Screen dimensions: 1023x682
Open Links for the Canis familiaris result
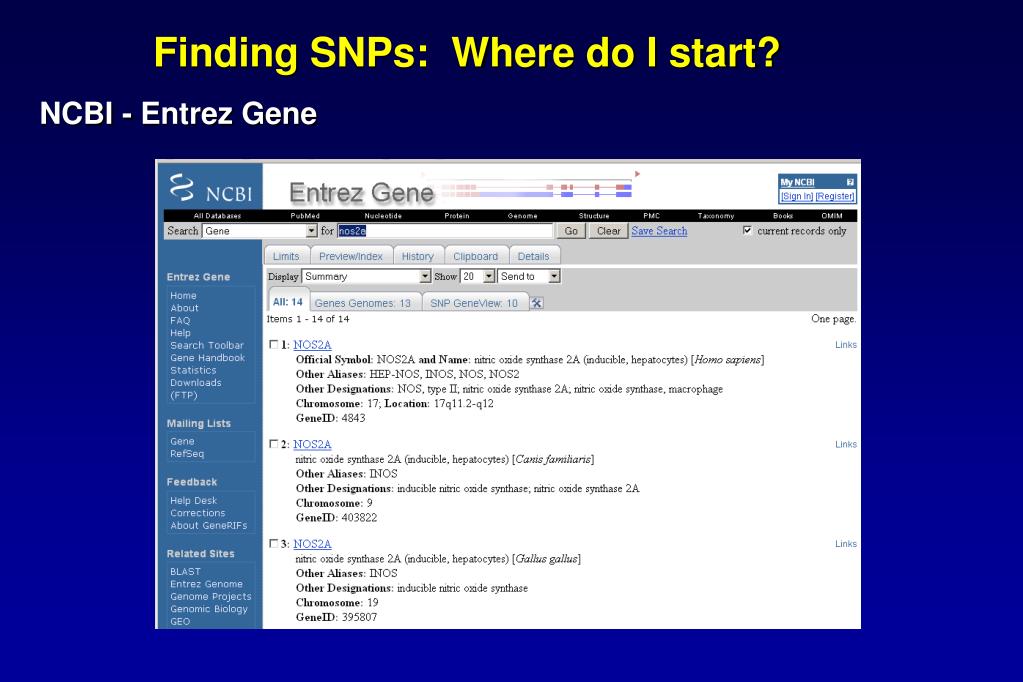coord(846,444)
